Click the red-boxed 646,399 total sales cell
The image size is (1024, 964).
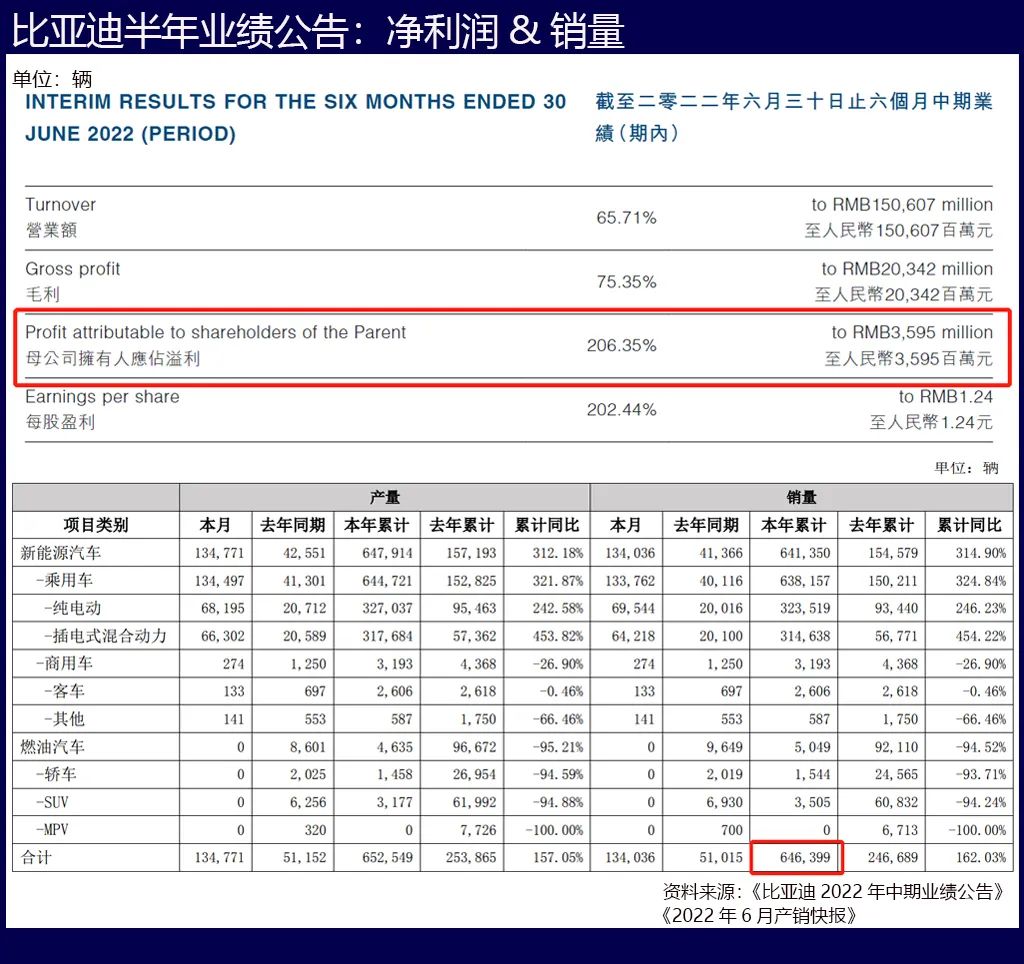[x=796, y=858]
